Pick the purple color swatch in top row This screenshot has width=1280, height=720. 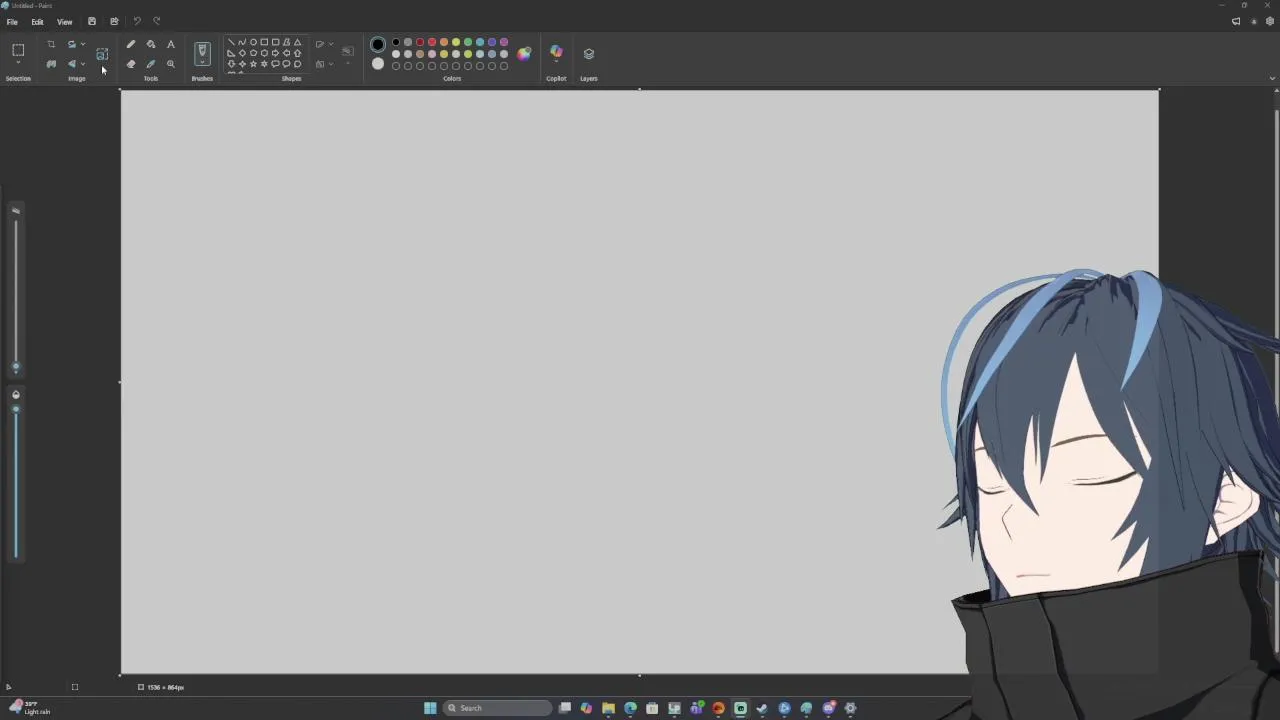tap(503, 43)
